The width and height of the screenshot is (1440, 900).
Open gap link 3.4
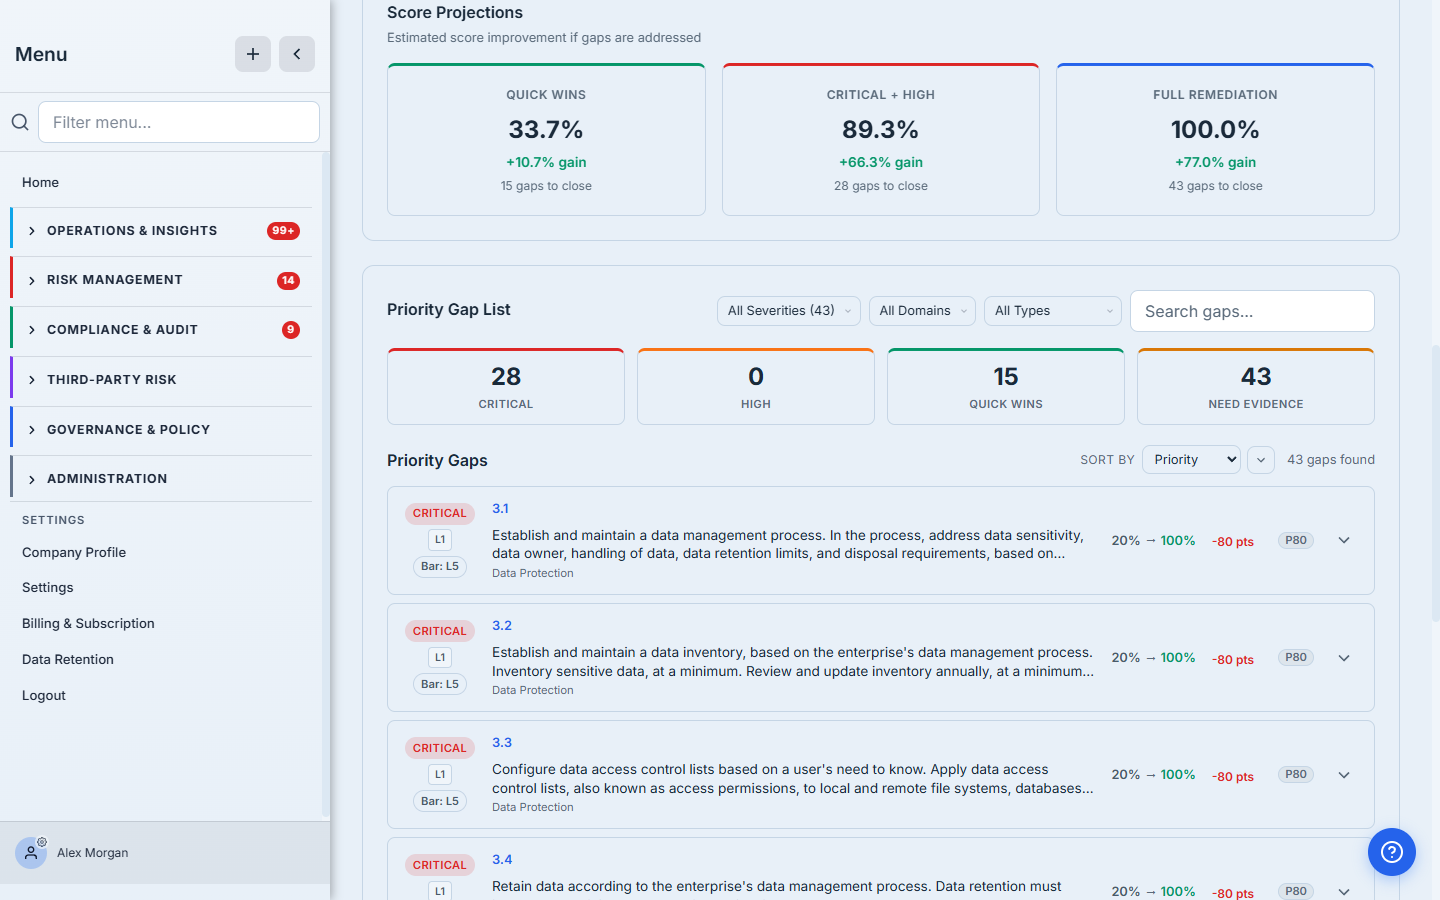tap(502, 860)
